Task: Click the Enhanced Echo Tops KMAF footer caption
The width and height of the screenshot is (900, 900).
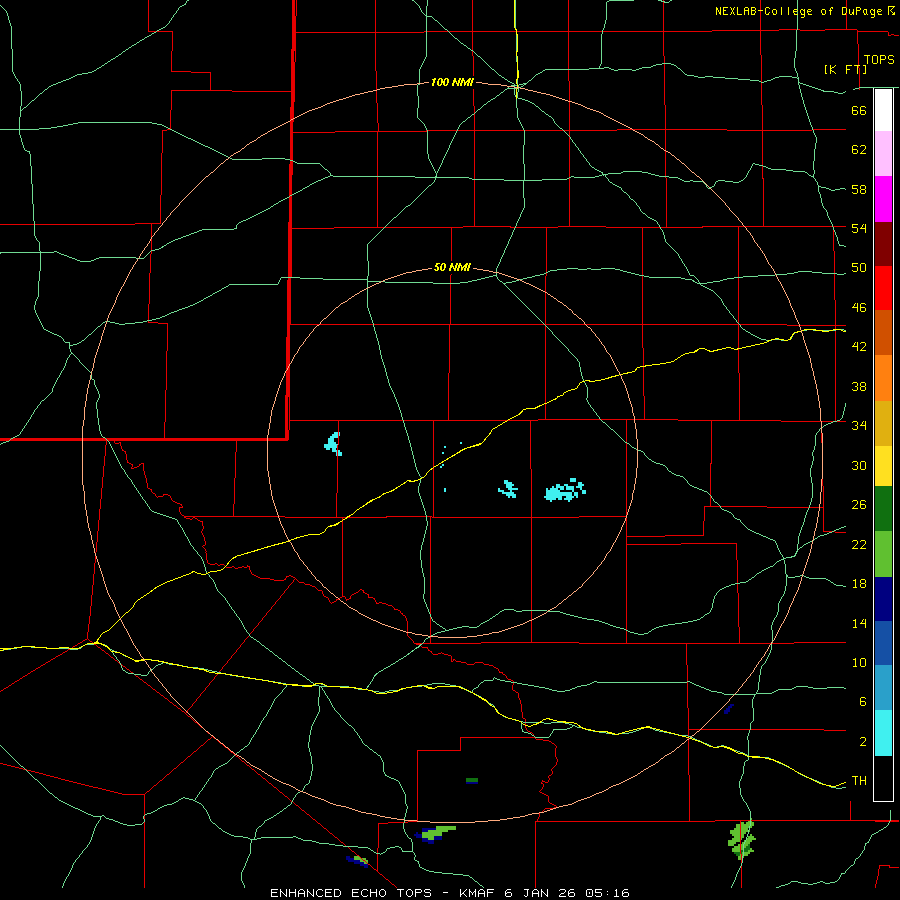Action: (x=450, y=892)
